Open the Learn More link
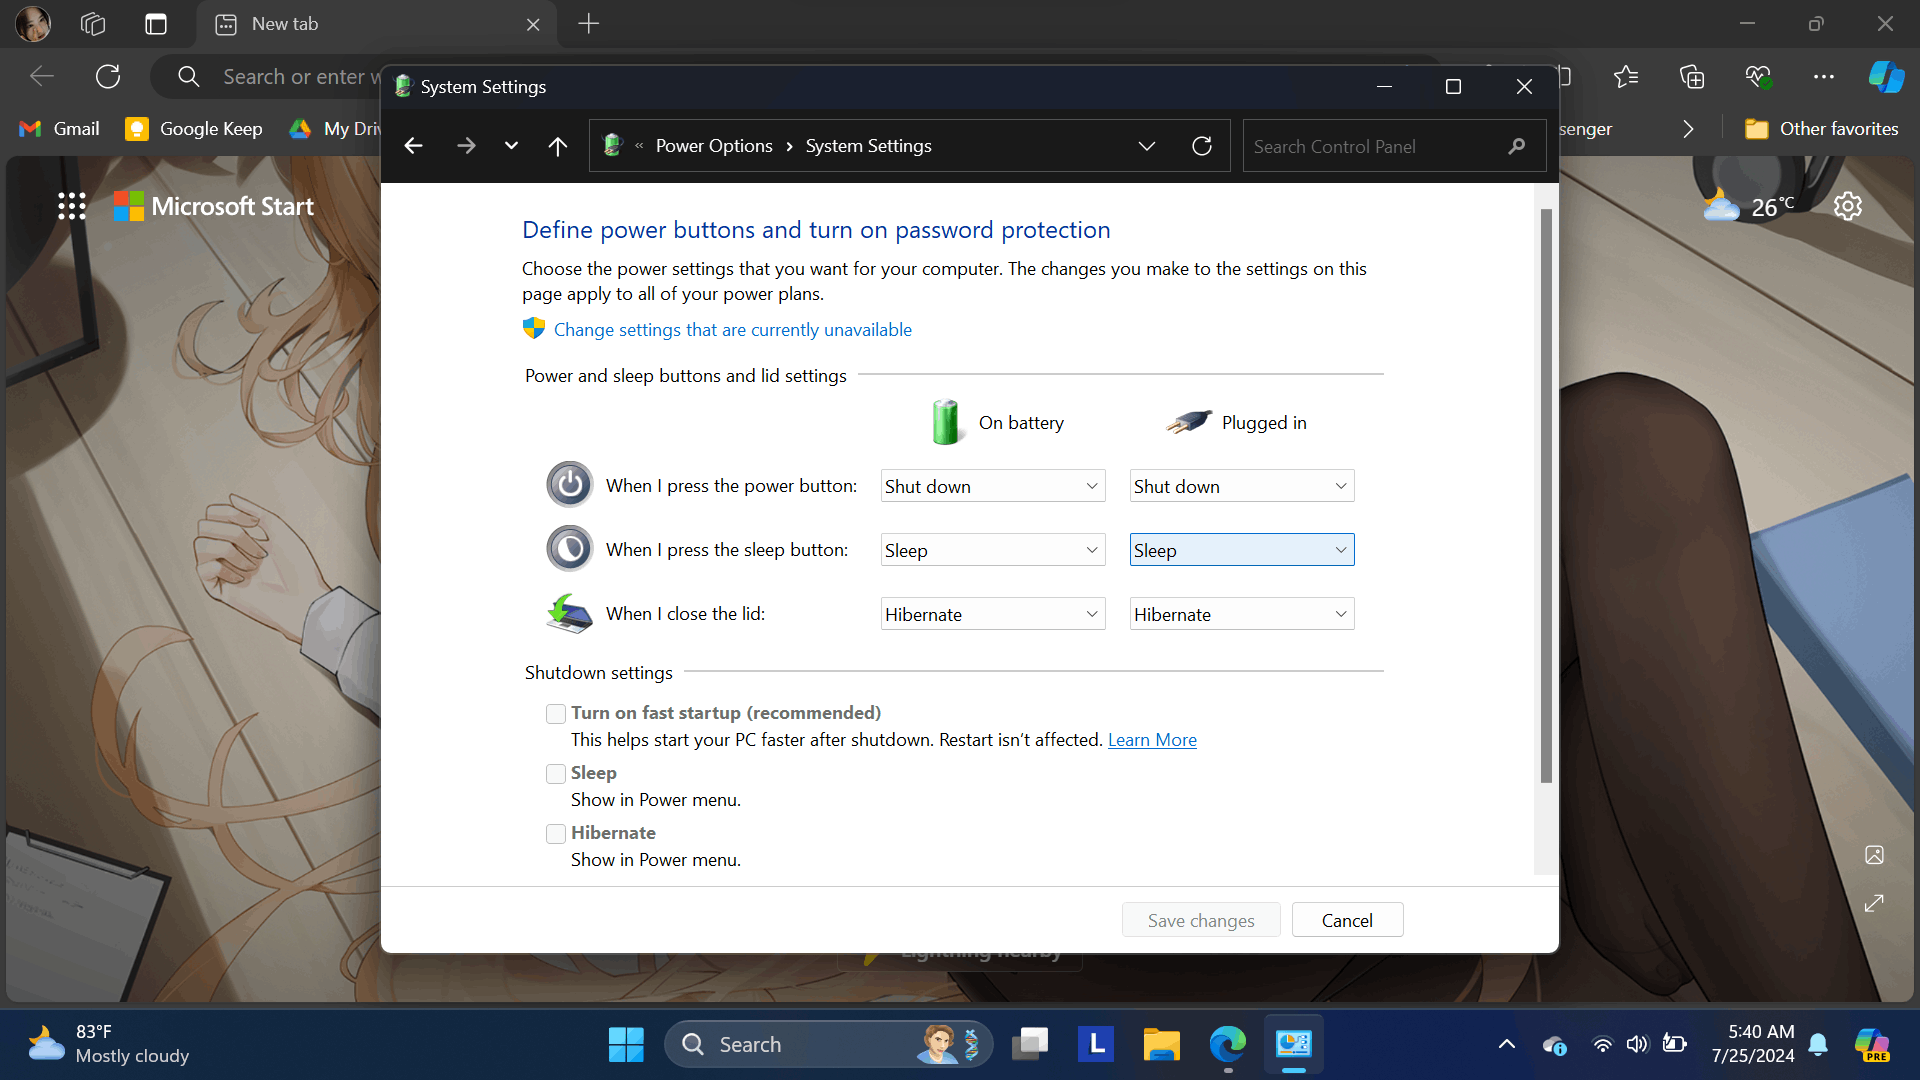 tap(1152, 740)
